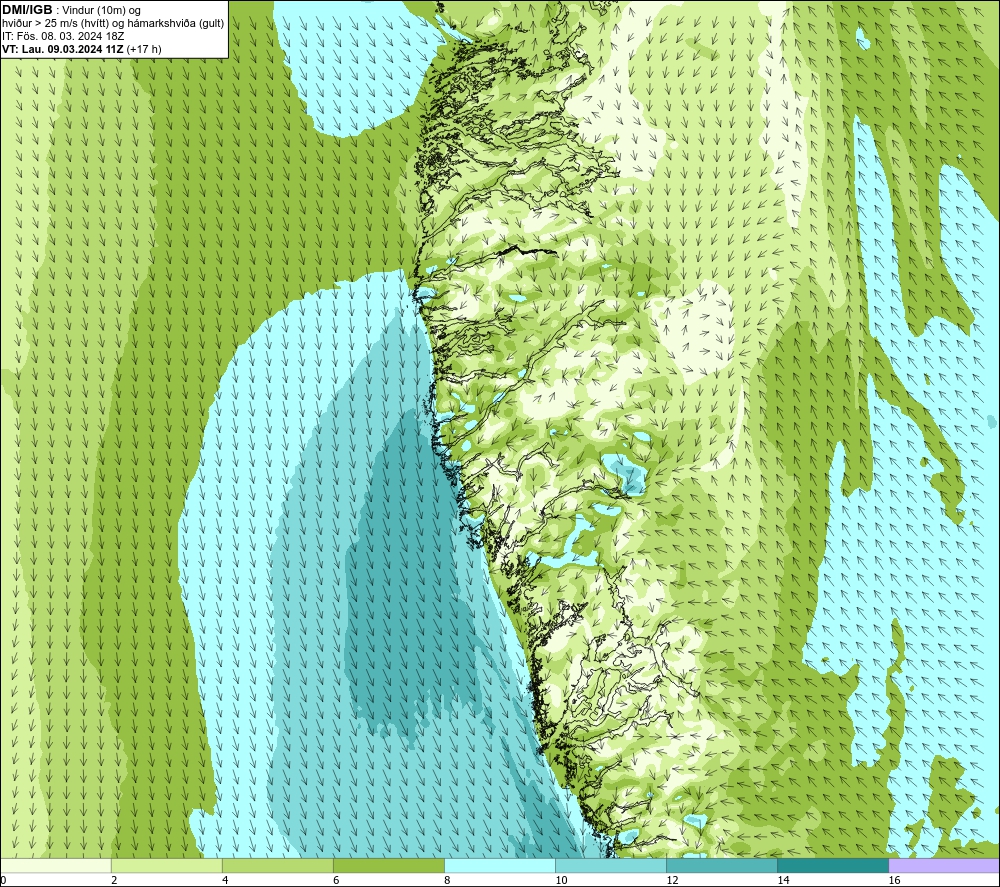Click the 'IT: Fös. 08. 03. 2024 18Z' line
Viewport: 1000px width, 887px height.
[63, 36]
